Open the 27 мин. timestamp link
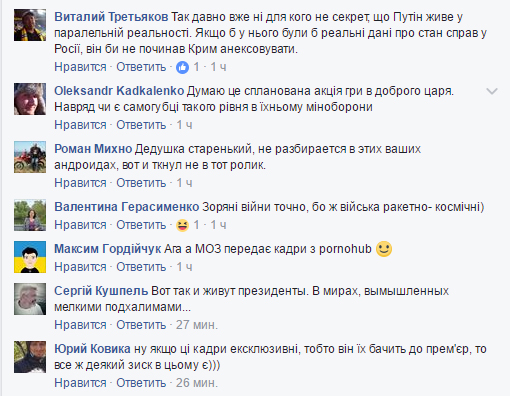The width and height of the screenshot is (510, 396). pyautogui.click(x=197, y=325)
